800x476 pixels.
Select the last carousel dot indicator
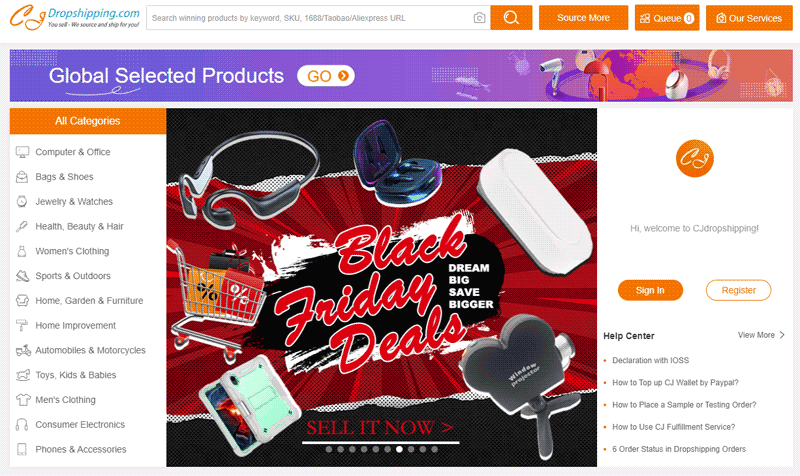click(x=434, y=449)
